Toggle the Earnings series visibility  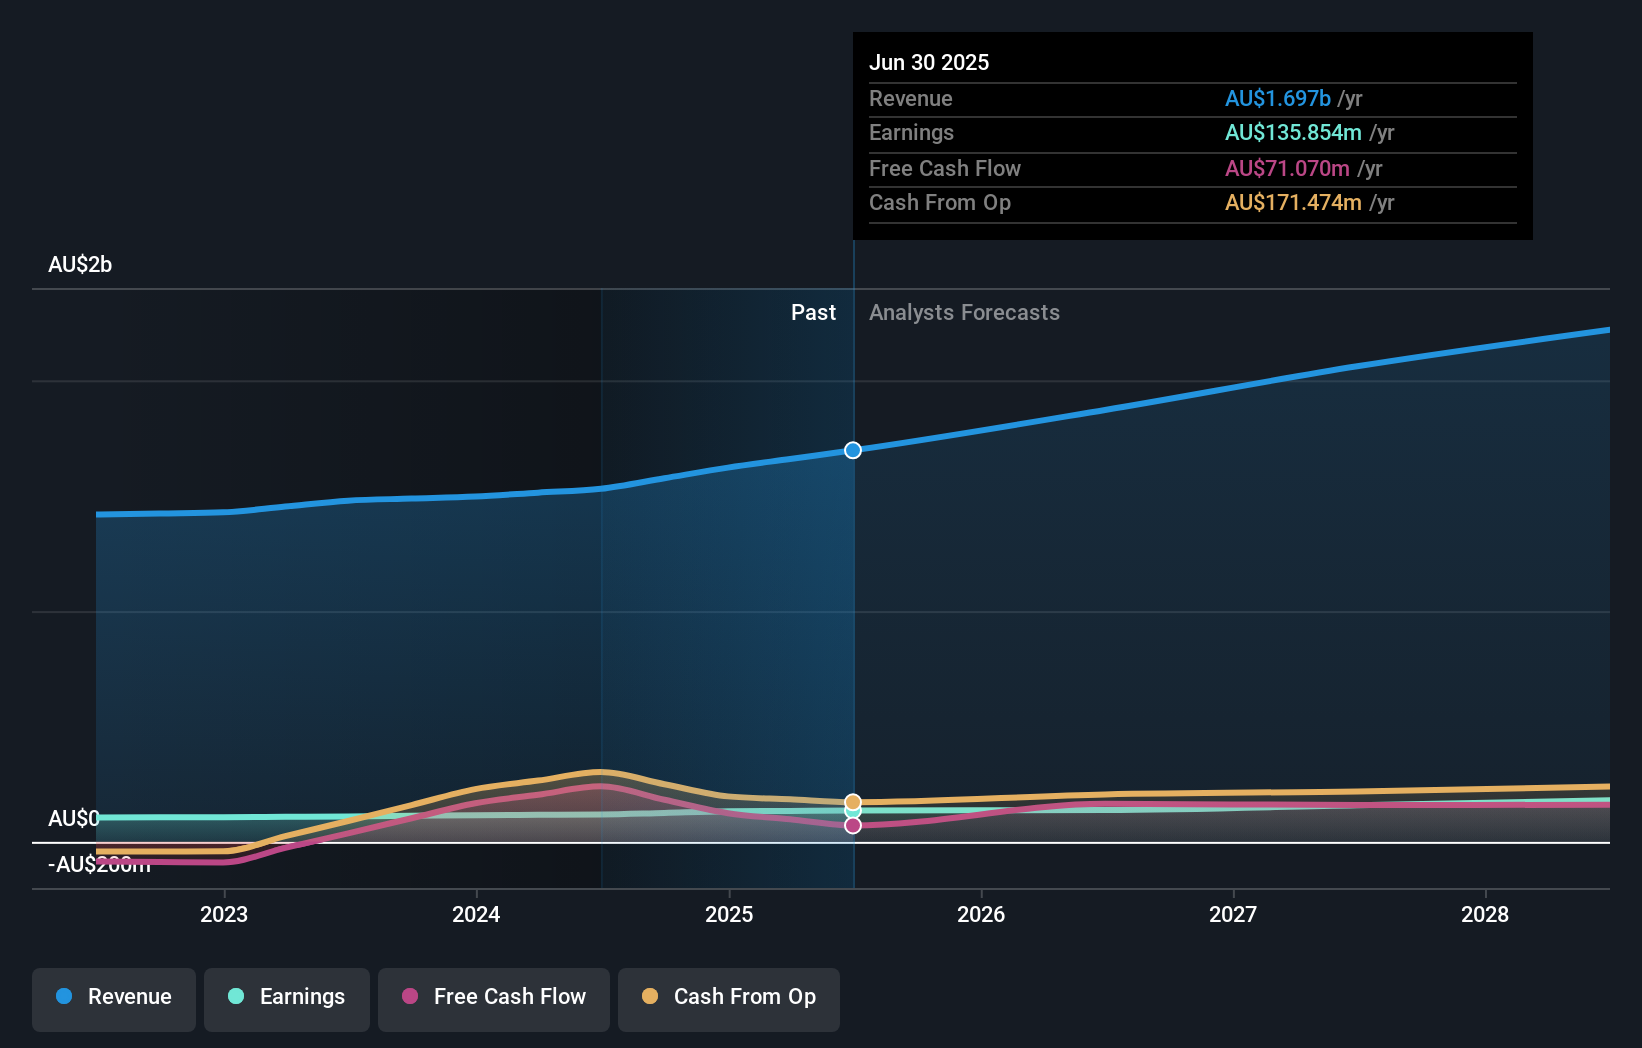point(287,997)
